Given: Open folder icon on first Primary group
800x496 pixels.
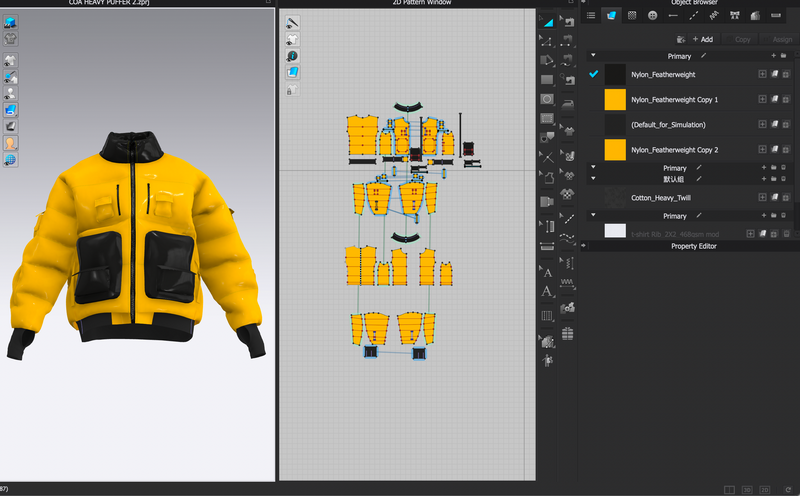Looking at the screenshot, I should pos(783,56).
